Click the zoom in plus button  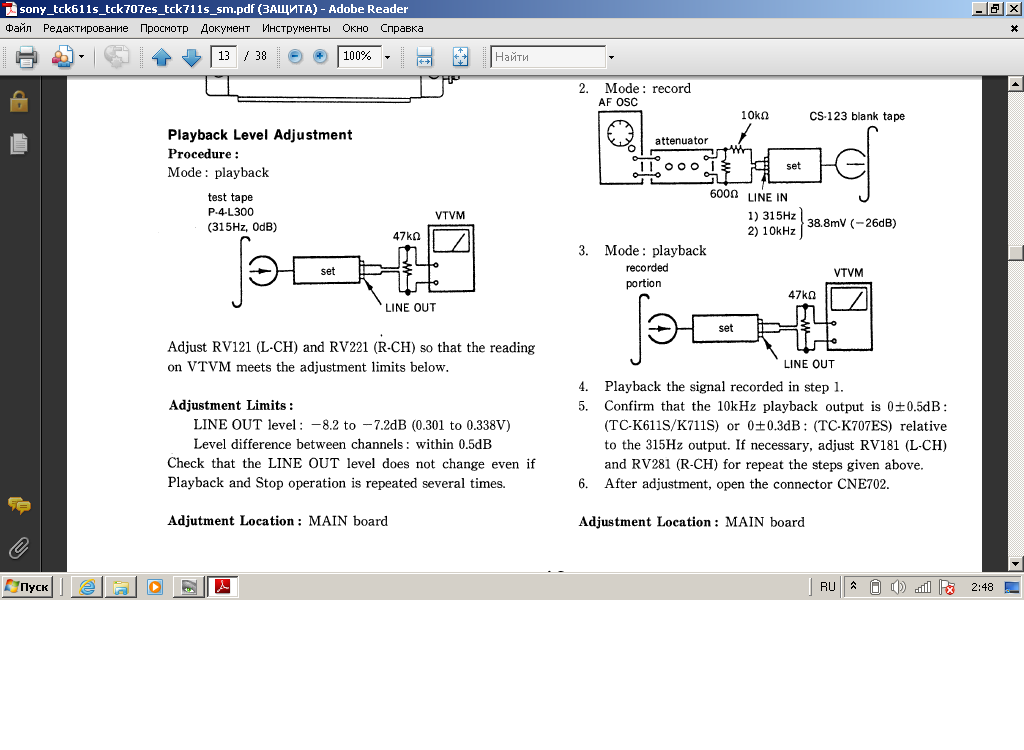point(320,57)
